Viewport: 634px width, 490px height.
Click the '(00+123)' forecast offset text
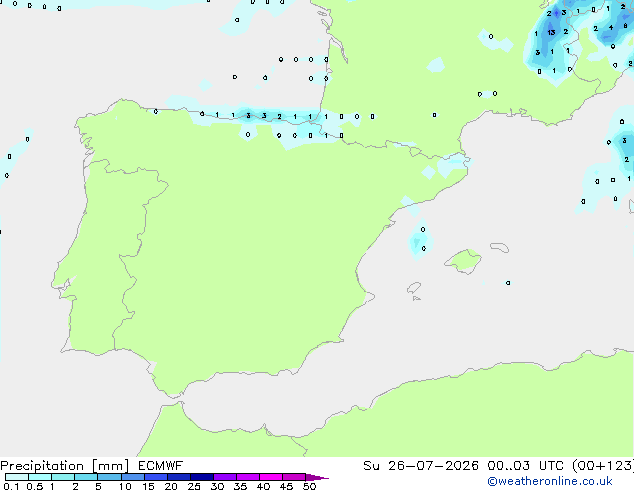coord(602,466)
